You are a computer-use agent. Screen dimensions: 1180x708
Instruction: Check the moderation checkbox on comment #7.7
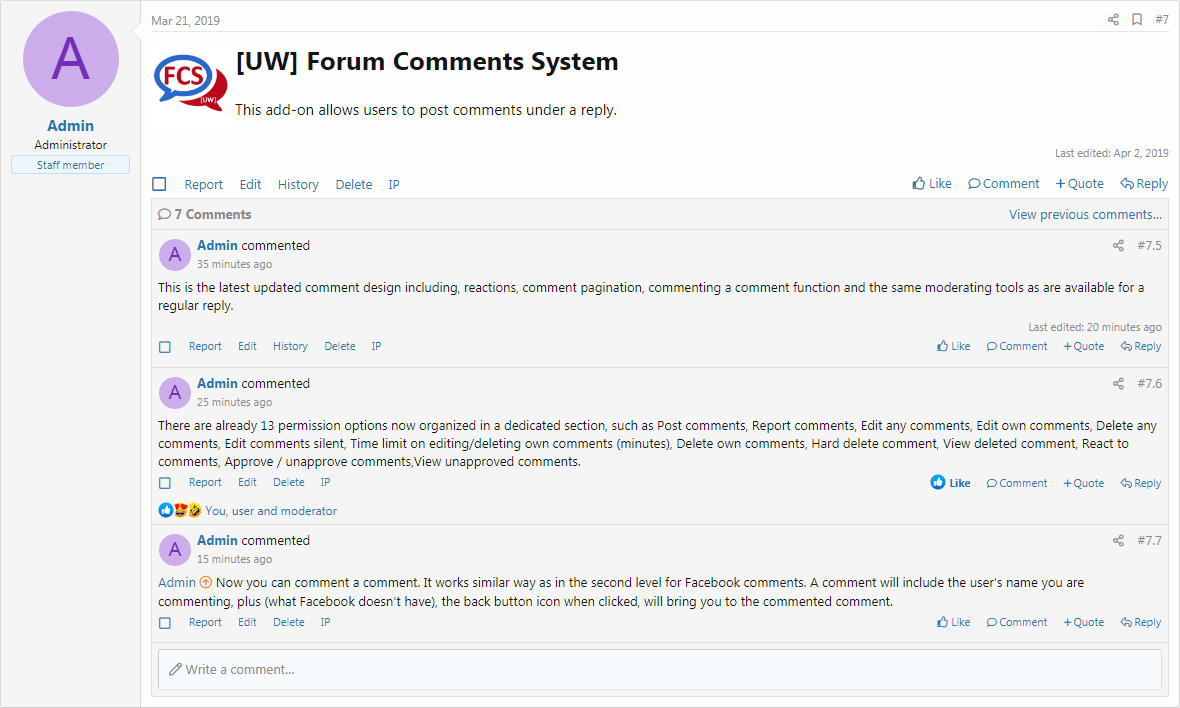(x=164, y=622)
